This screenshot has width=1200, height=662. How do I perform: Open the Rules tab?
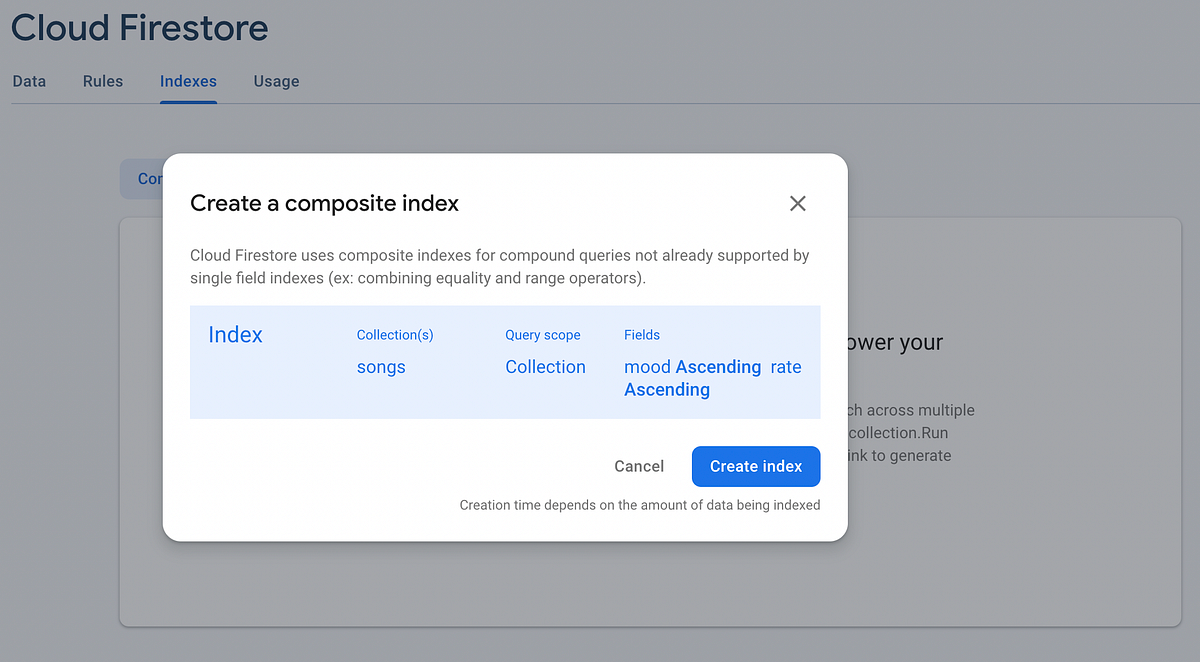click(102, 81)
